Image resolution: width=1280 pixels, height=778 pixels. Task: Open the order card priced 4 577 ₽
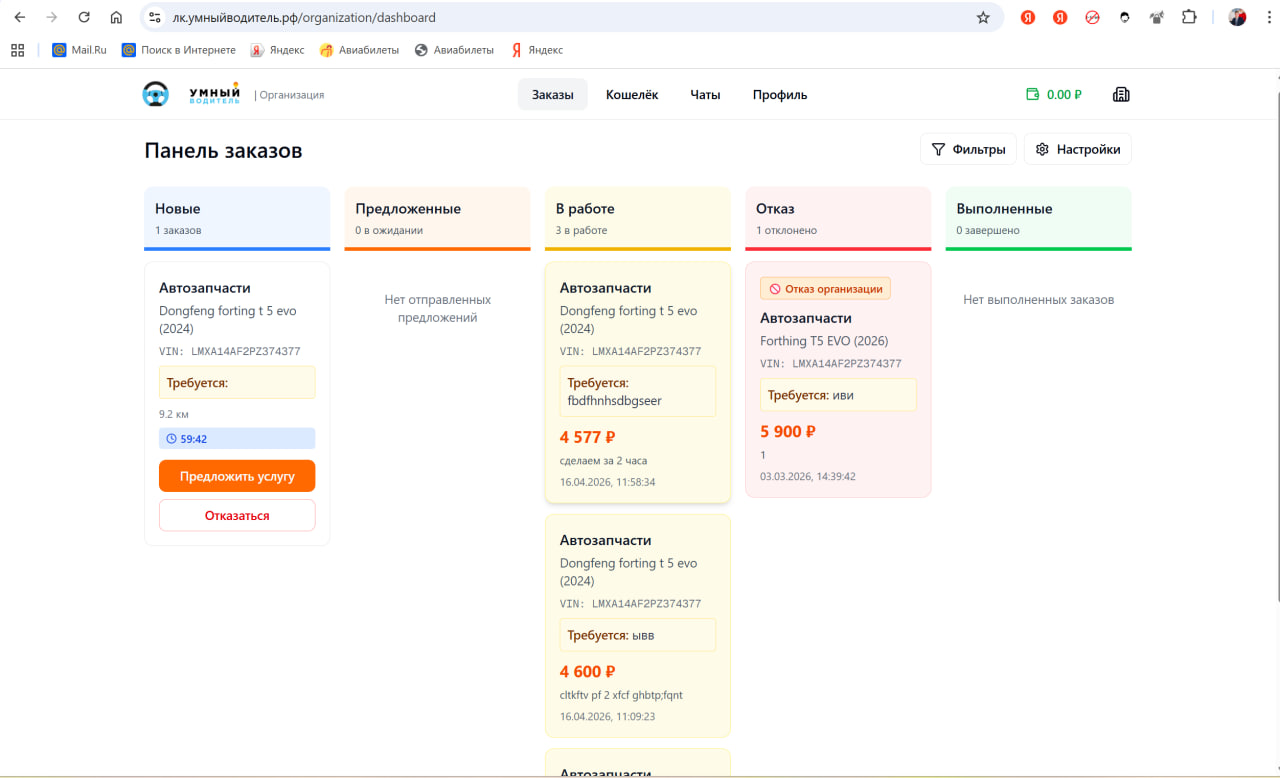638,382
